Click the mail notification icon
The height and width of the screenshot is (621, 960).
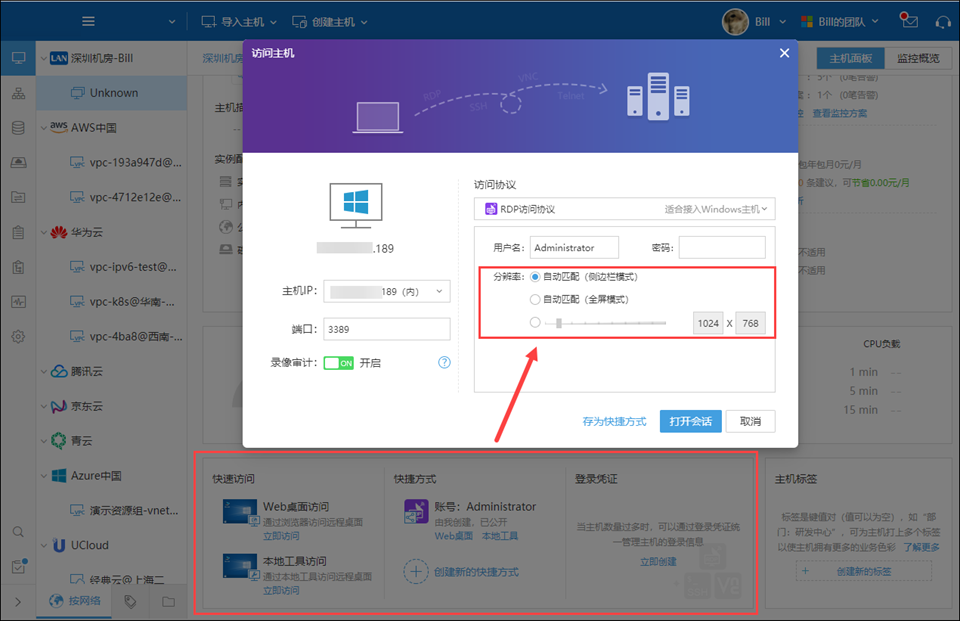pos(908,21)
